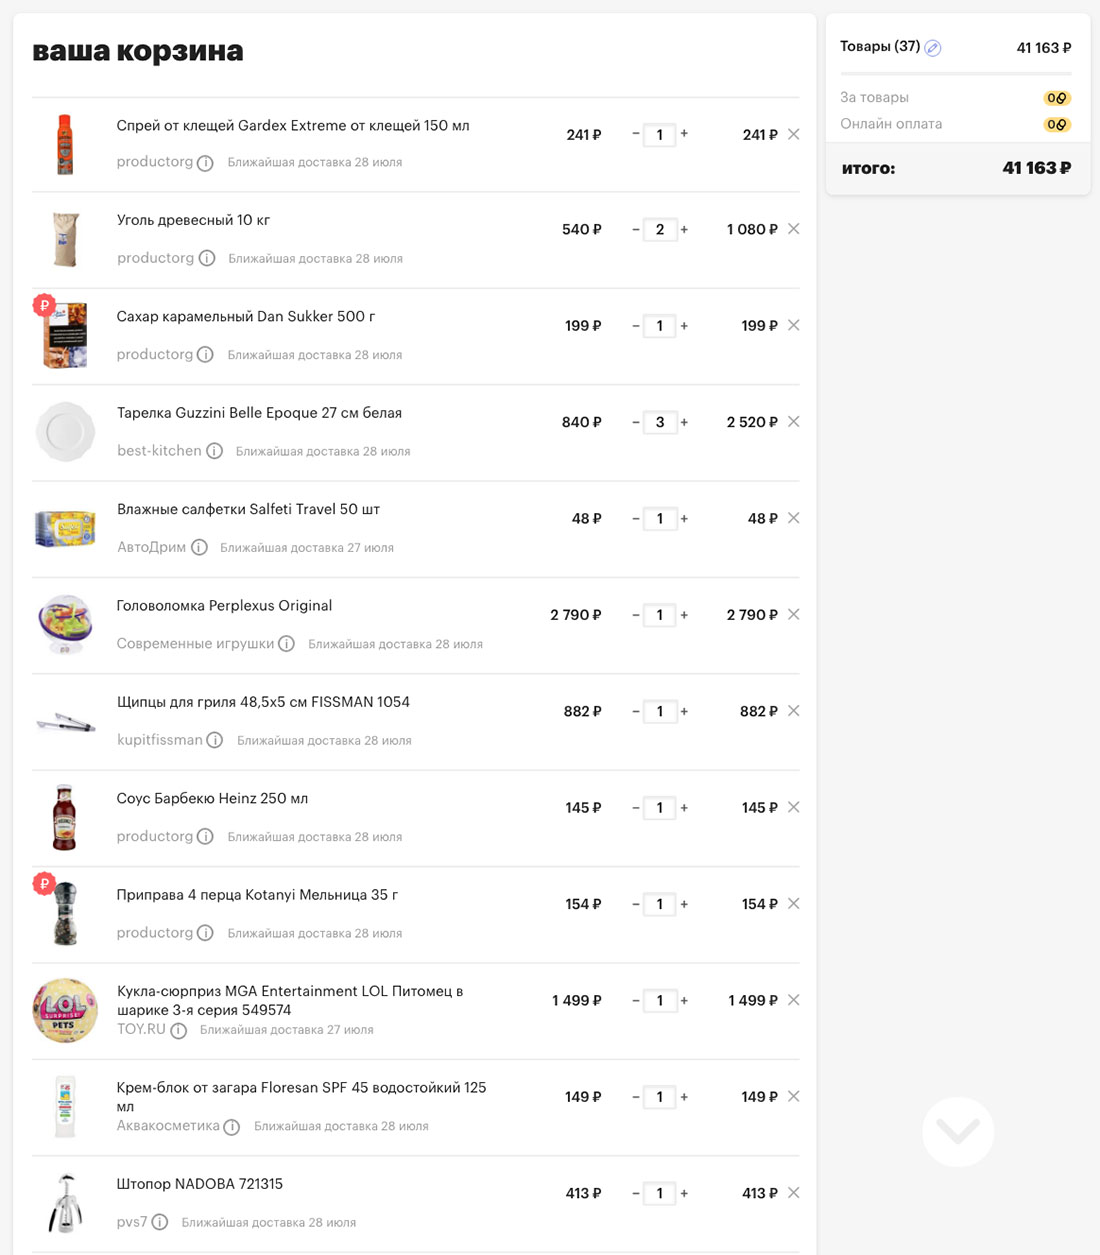Open Штопор NADOBA 721315 product page
The height and width of the screenshot is (1255, 1100).
coord(200,1184)
